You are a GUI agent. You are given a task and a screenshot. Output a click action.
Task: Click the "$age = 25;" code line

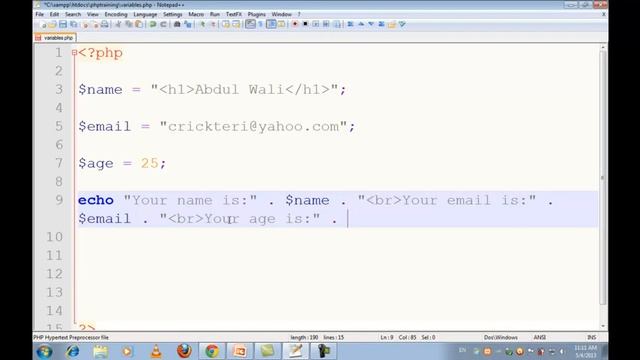coord(122,163)
